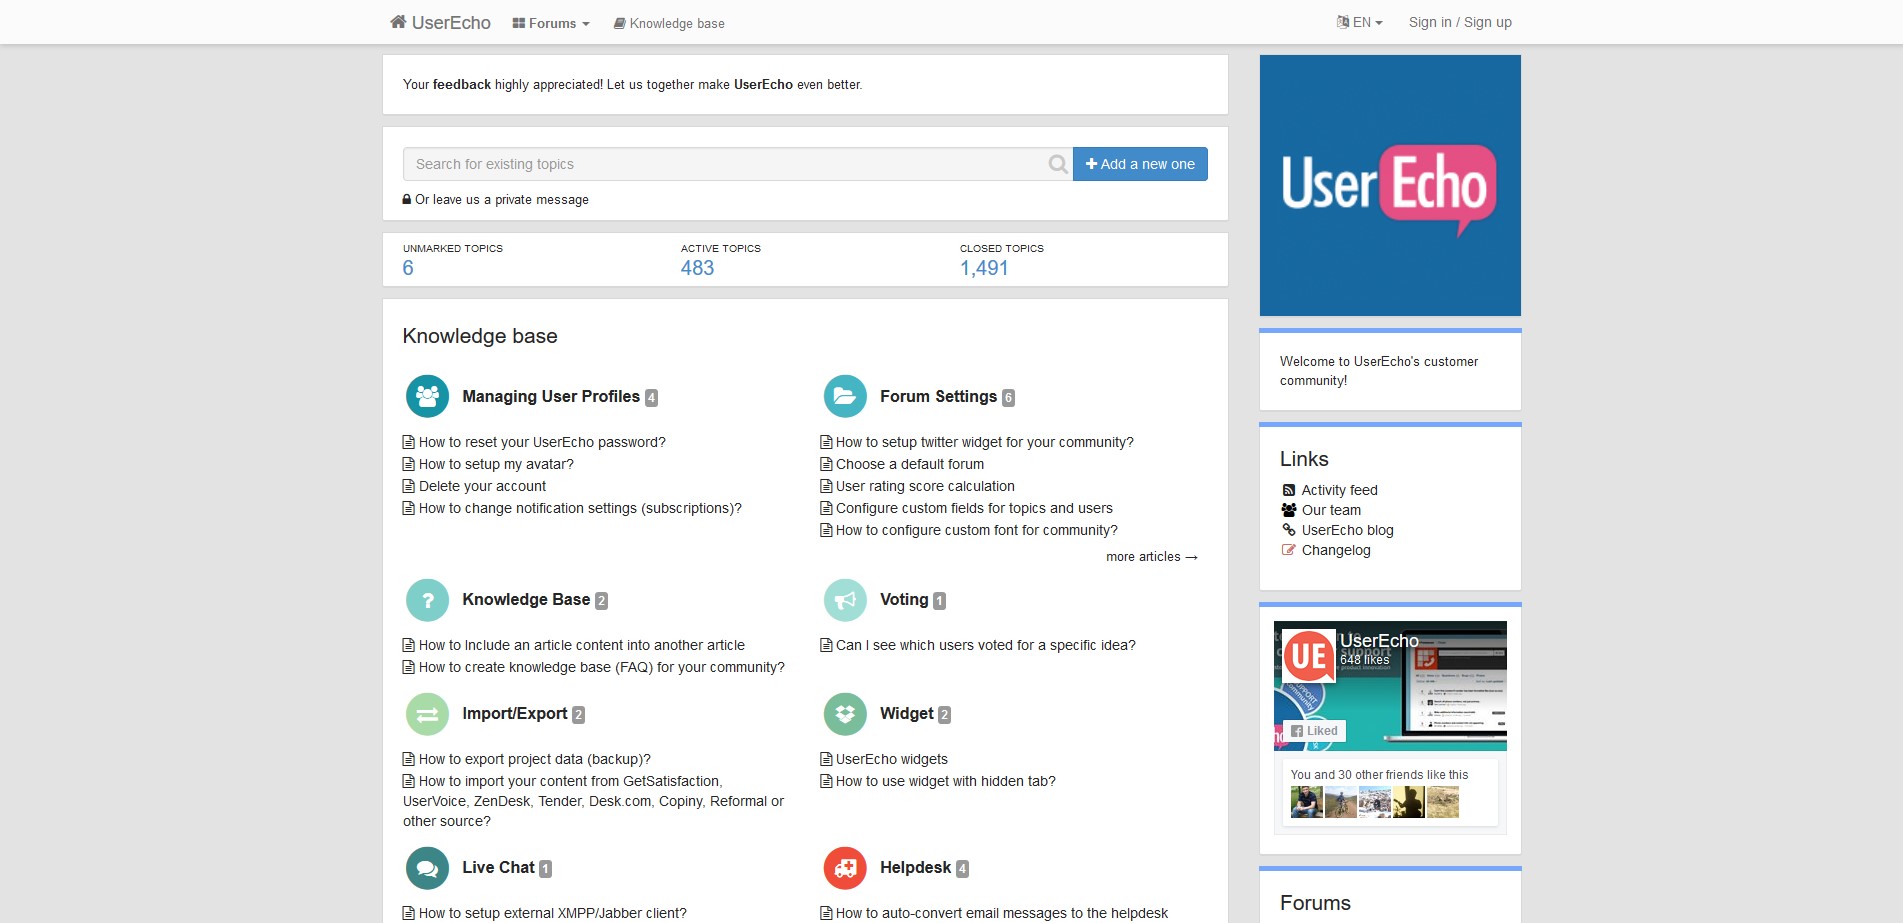Open How to include an article content article

(x=582, y=645)
